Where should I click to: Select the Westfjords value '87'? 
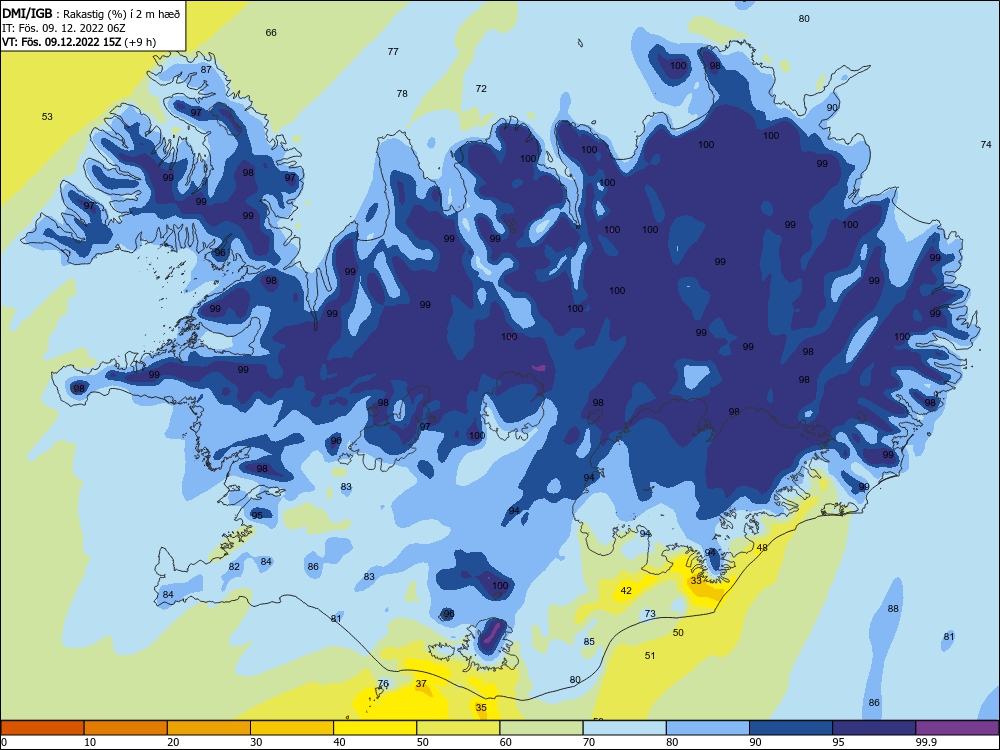point(206,70)
